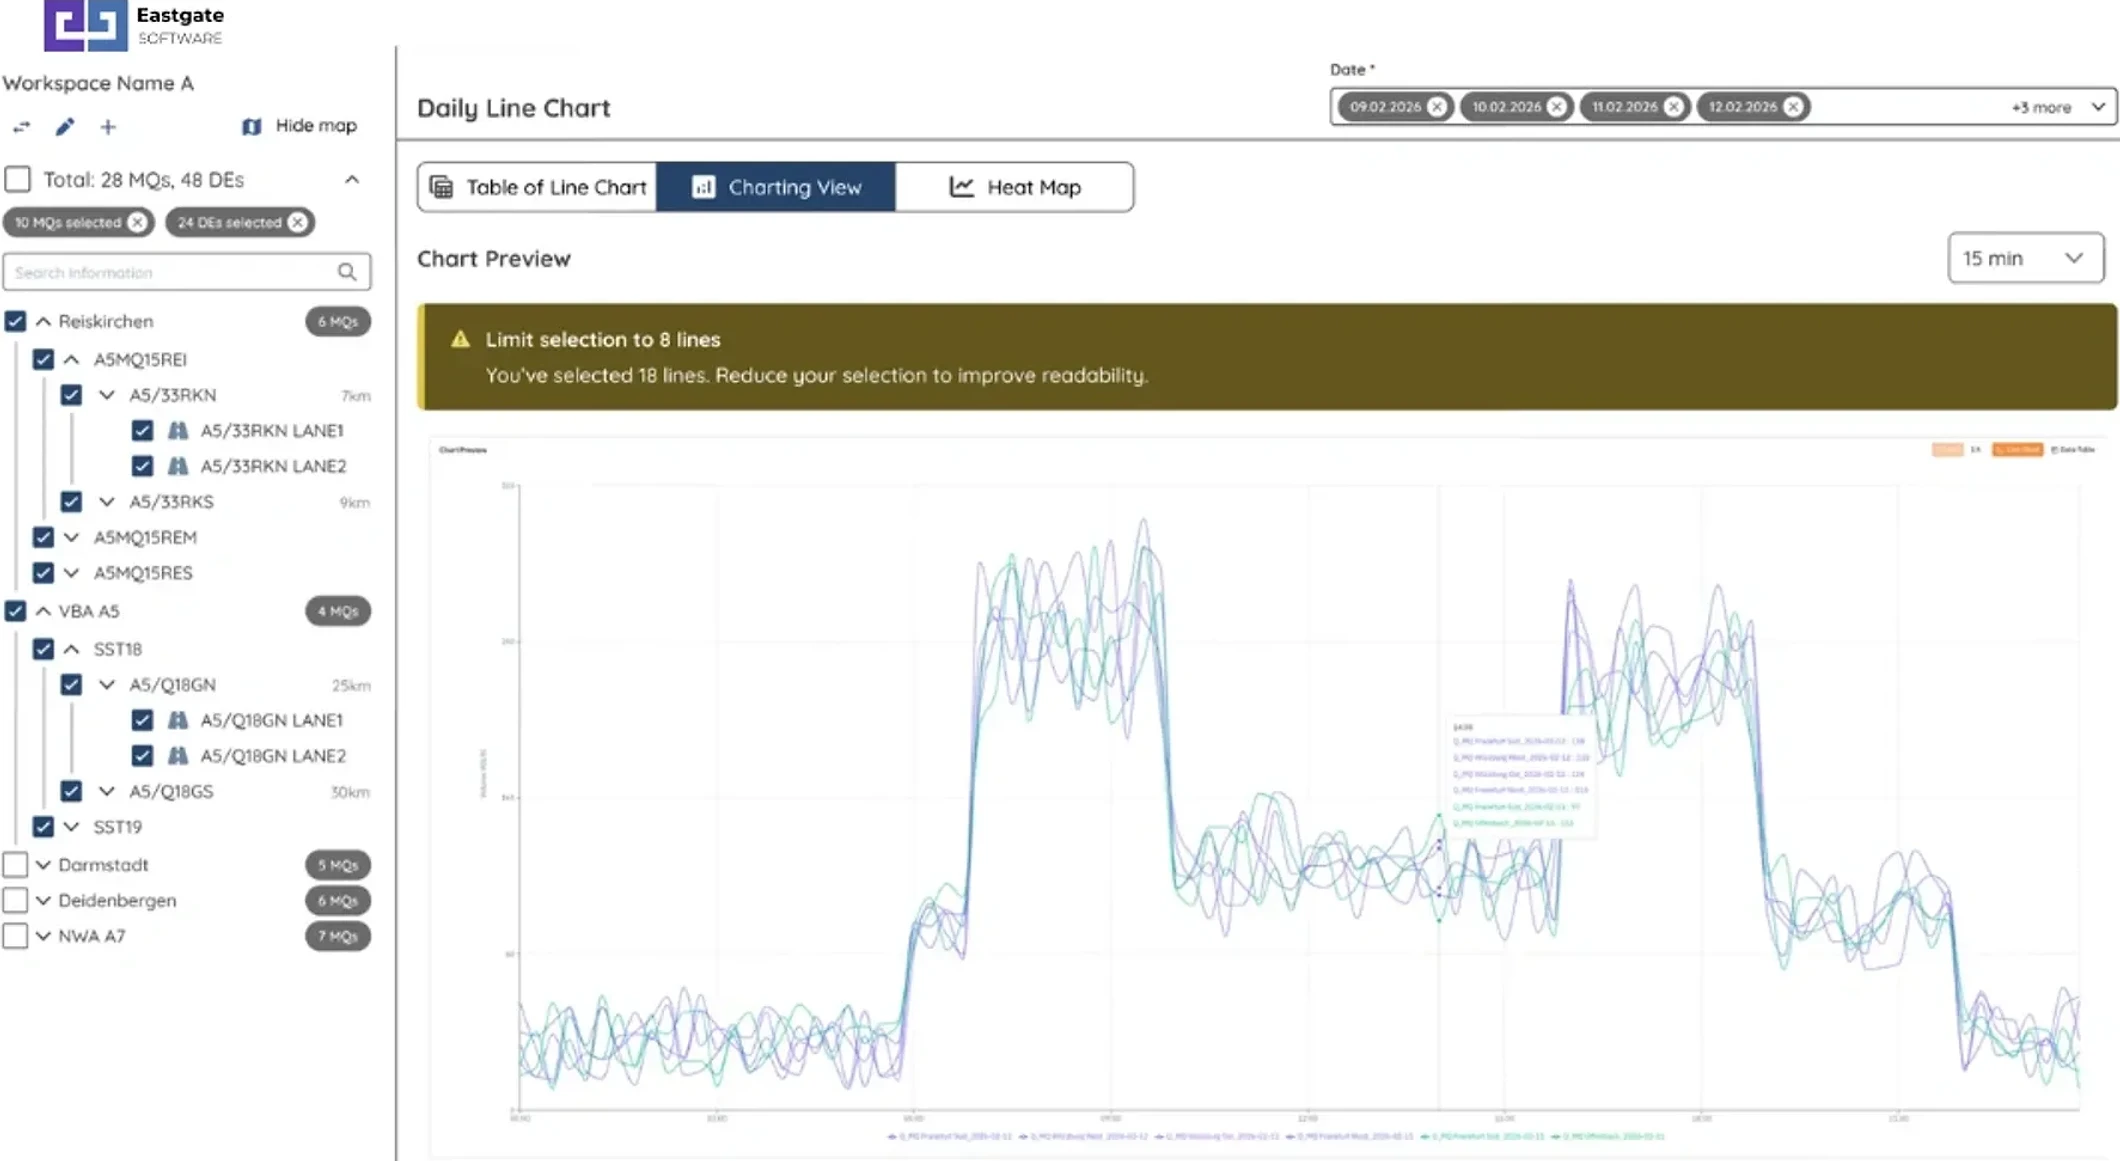Click the plus add workspace icon
The image size is (2120, 1161).
pyautogui.click(x=108, y=127)
